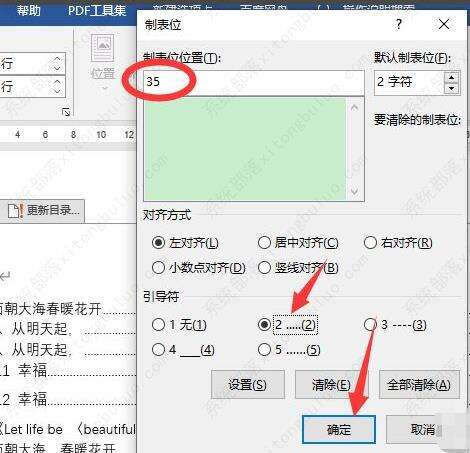Decrease default tab stop value

point(452,88)
